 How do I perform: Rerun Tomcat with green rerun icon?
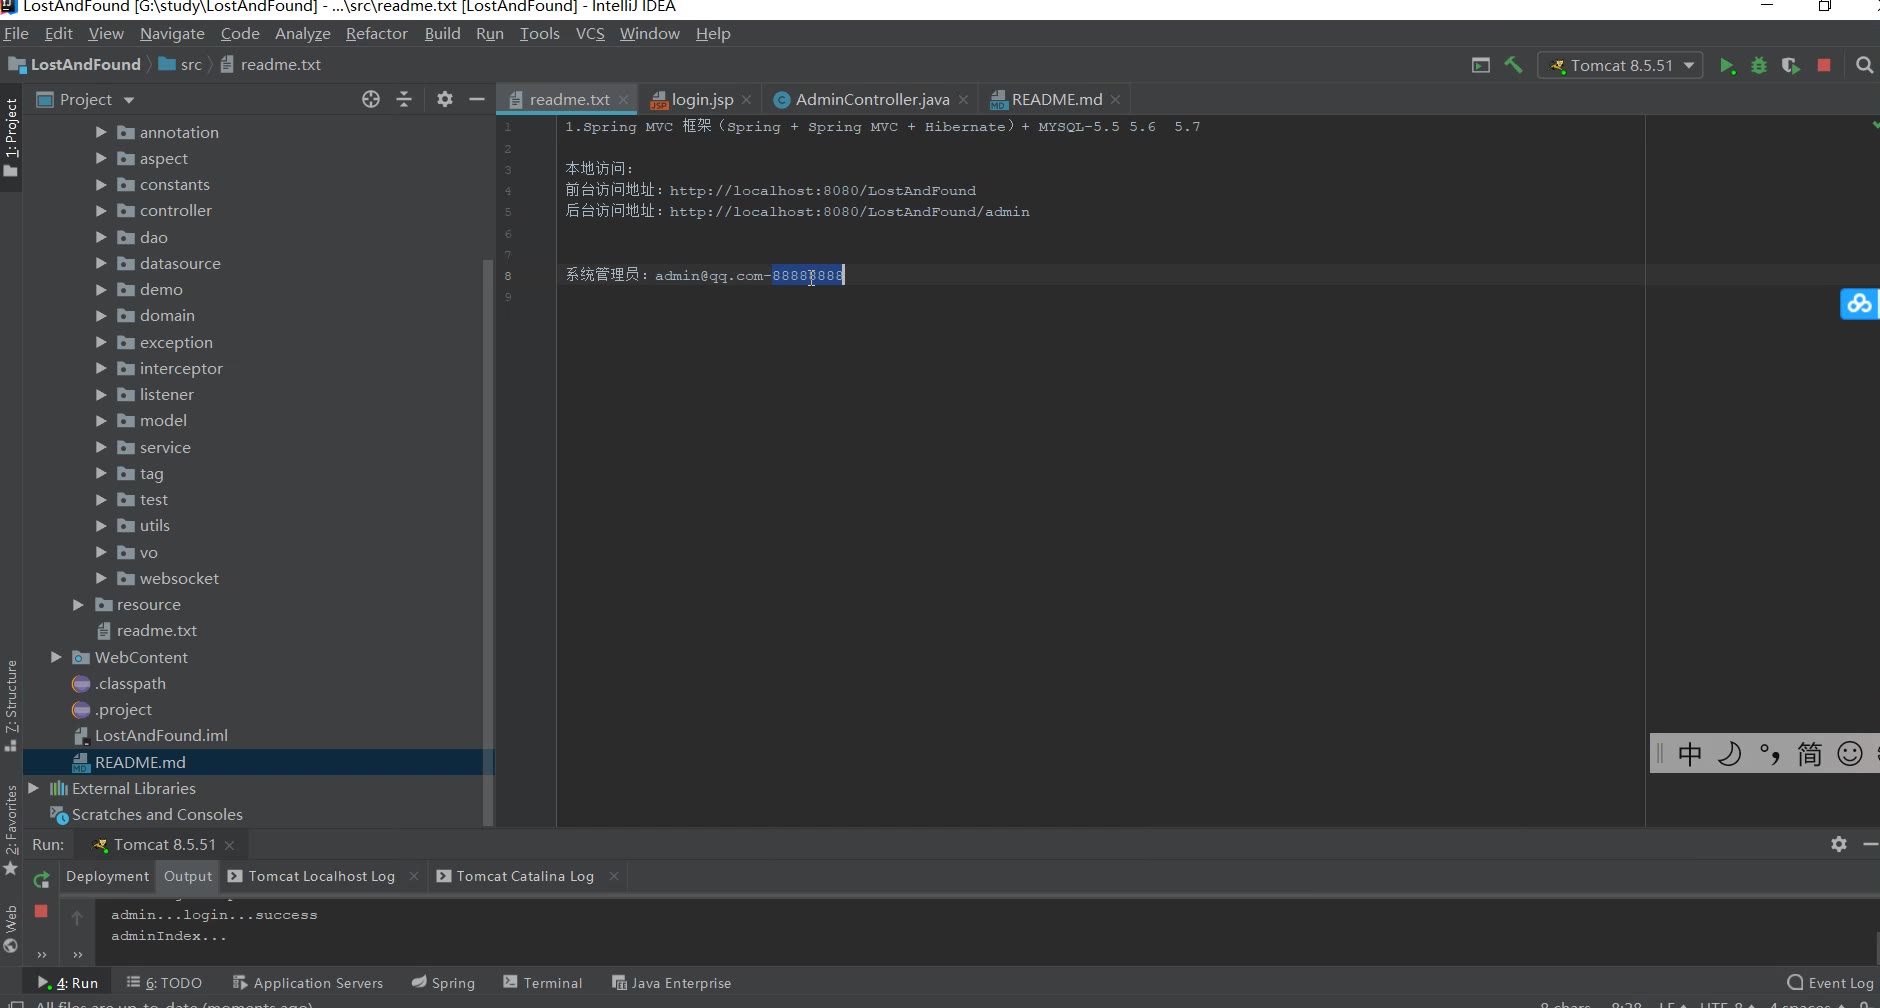[x=41, y=880]
